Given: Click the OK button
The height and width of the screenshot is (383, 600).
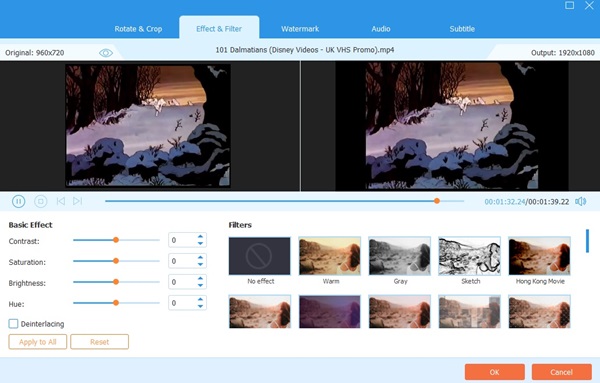Looking at the screenshot, I should [x=494, y=372].
